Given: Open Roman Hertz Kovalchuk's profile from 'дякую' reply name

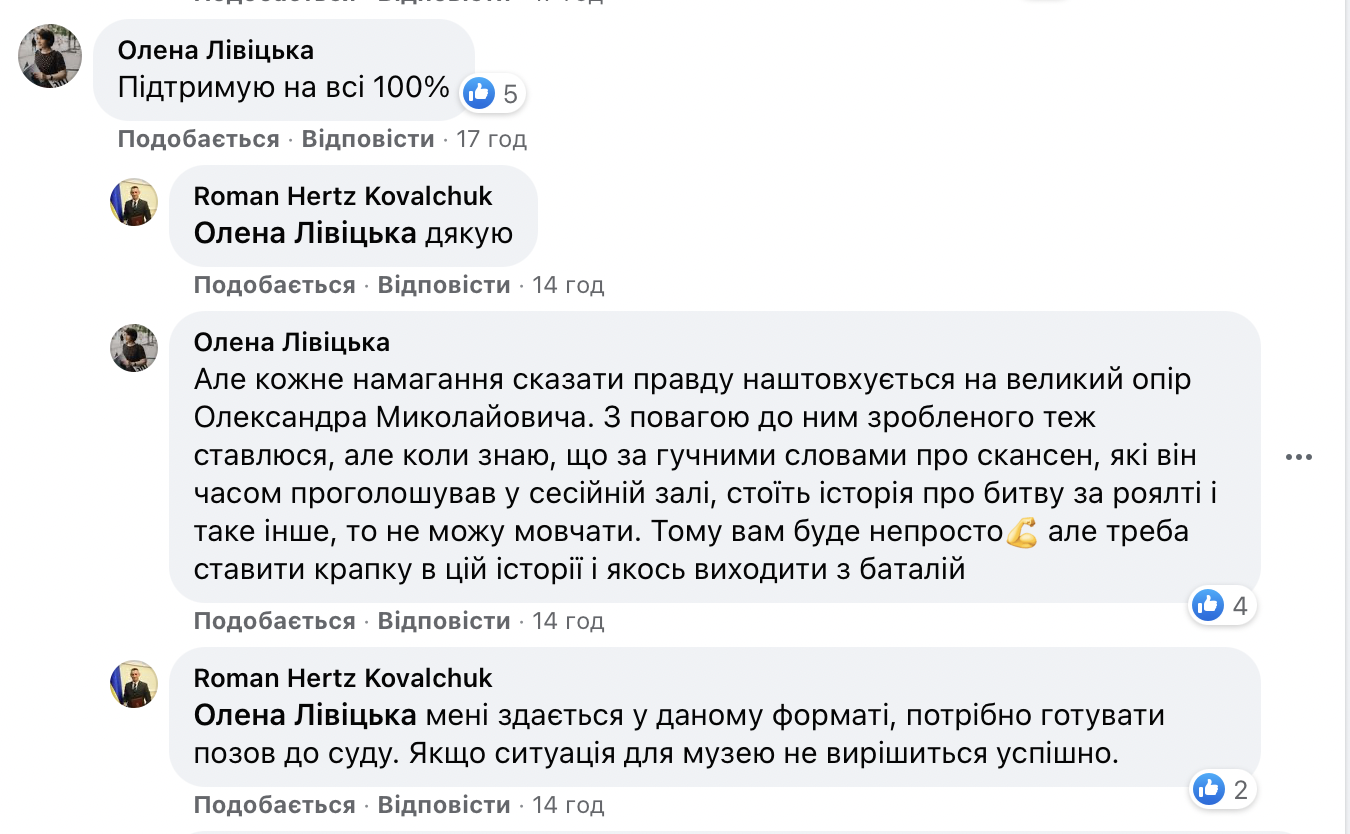Looking at the screenshot, I should click(x=343, y=196).
